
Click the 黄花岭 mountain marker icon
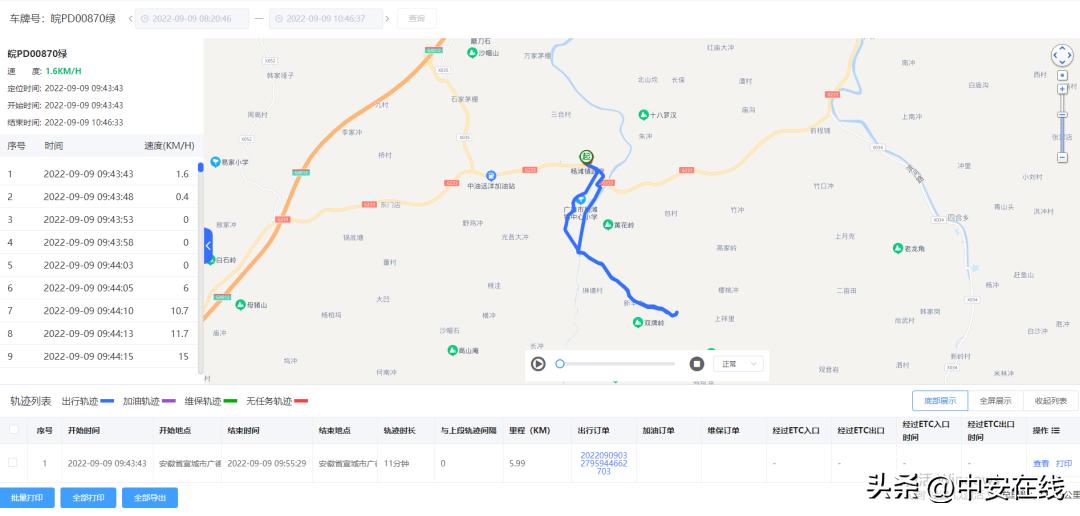608,225
